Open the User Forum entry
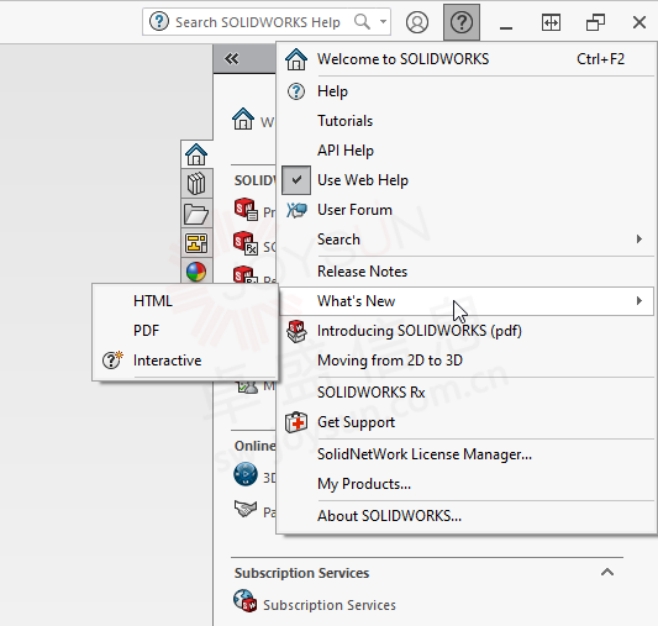Image resolution: width=659 pixels, height=626 pixels. click(467, 210)
